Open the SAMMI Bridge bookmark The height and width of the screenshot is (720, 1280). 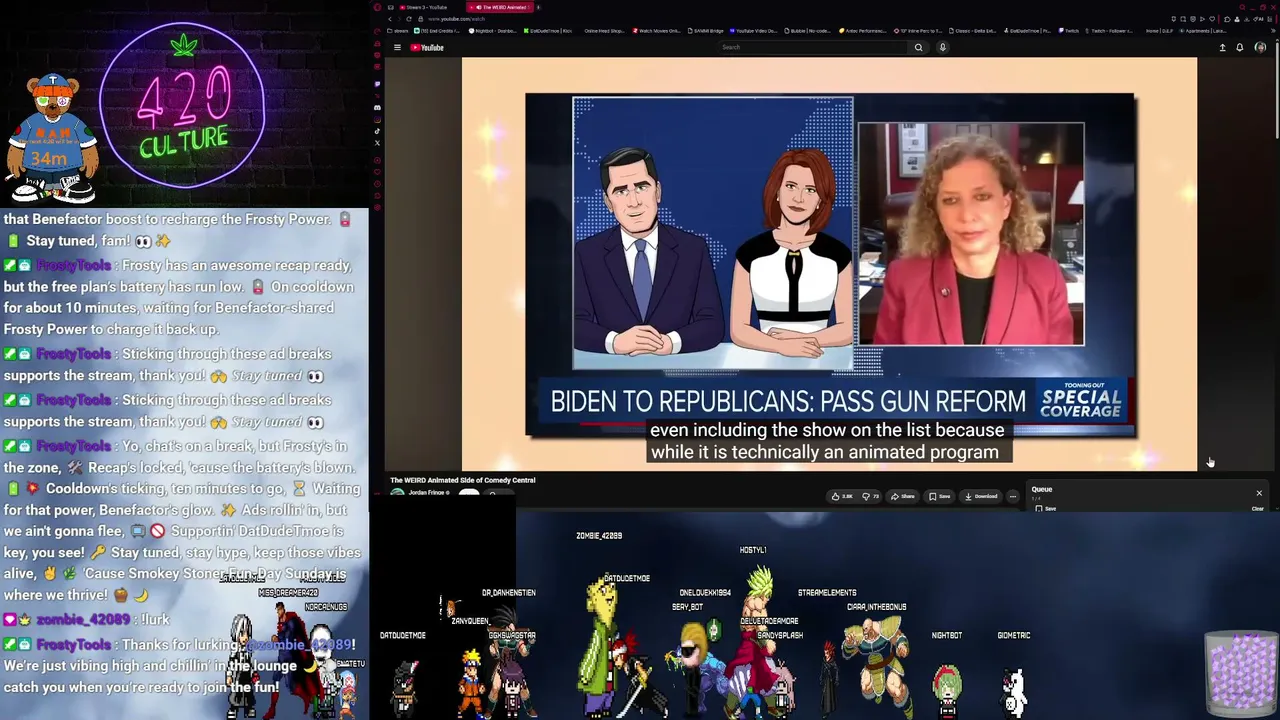pyautogui.click(x=704, y=31)
